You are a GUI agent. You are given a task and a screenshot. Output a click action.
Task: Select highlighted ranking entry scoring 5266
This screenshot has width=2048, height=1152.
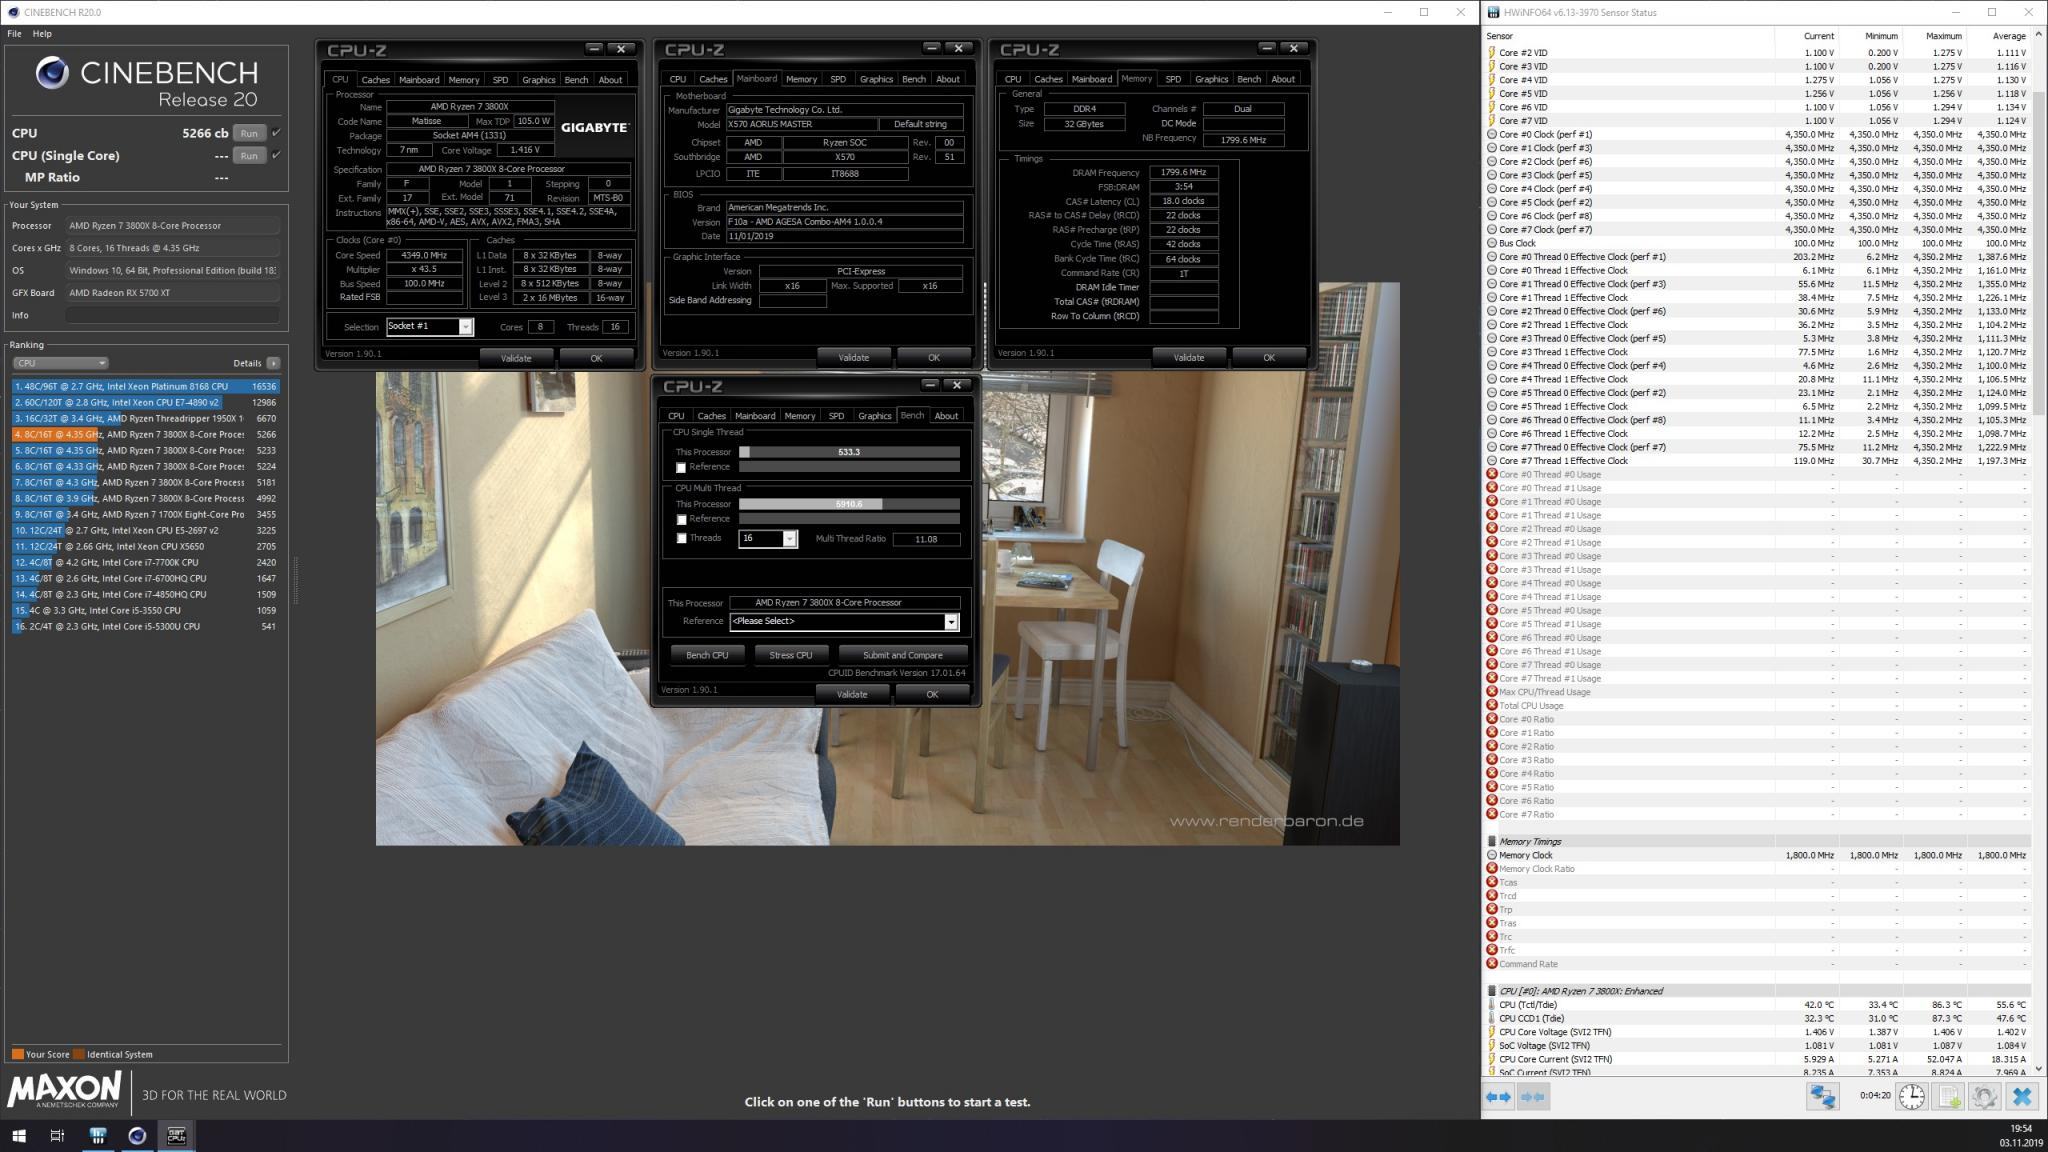pyautogui.click(x=146, y=434)
